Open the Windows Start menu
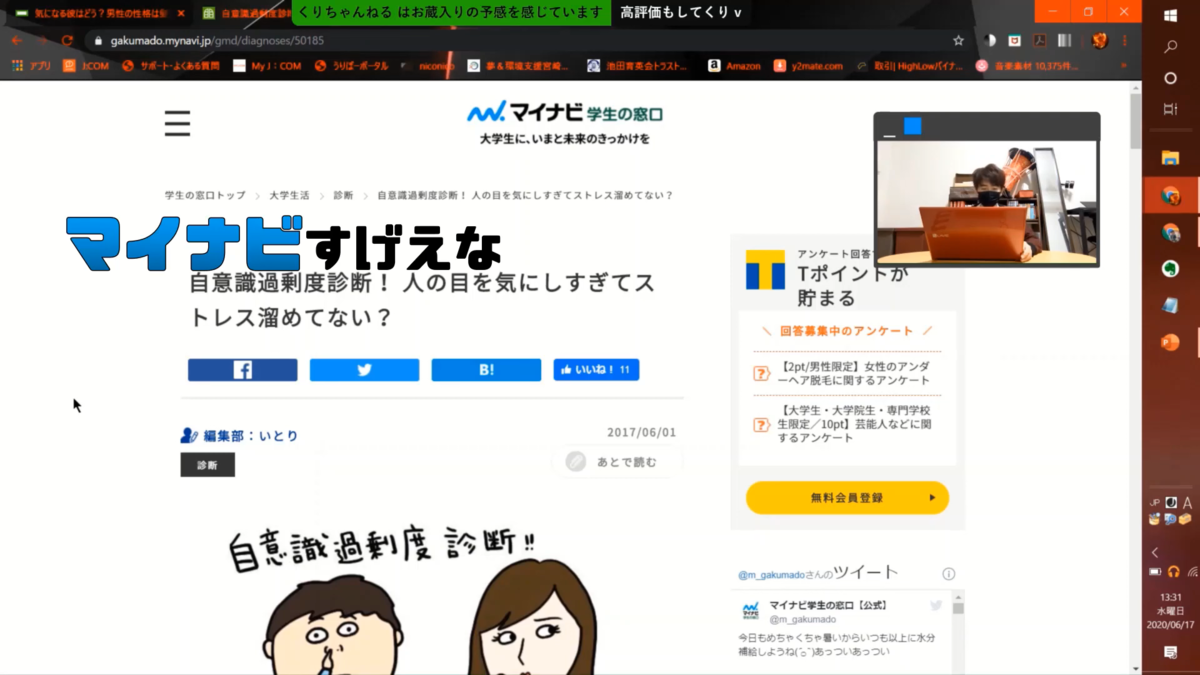This screenshot has height=675, width=1200. (1170, 16)
